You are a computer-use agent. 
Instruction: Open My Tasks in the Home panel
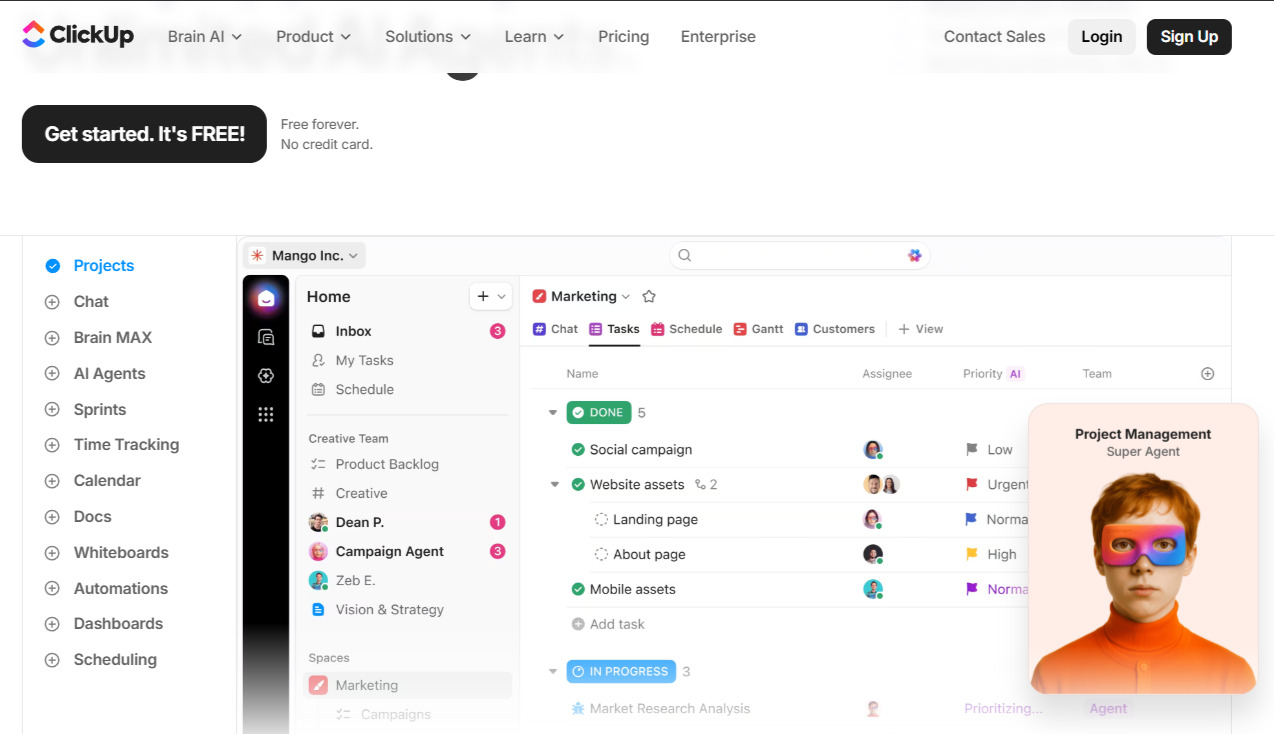407,360
